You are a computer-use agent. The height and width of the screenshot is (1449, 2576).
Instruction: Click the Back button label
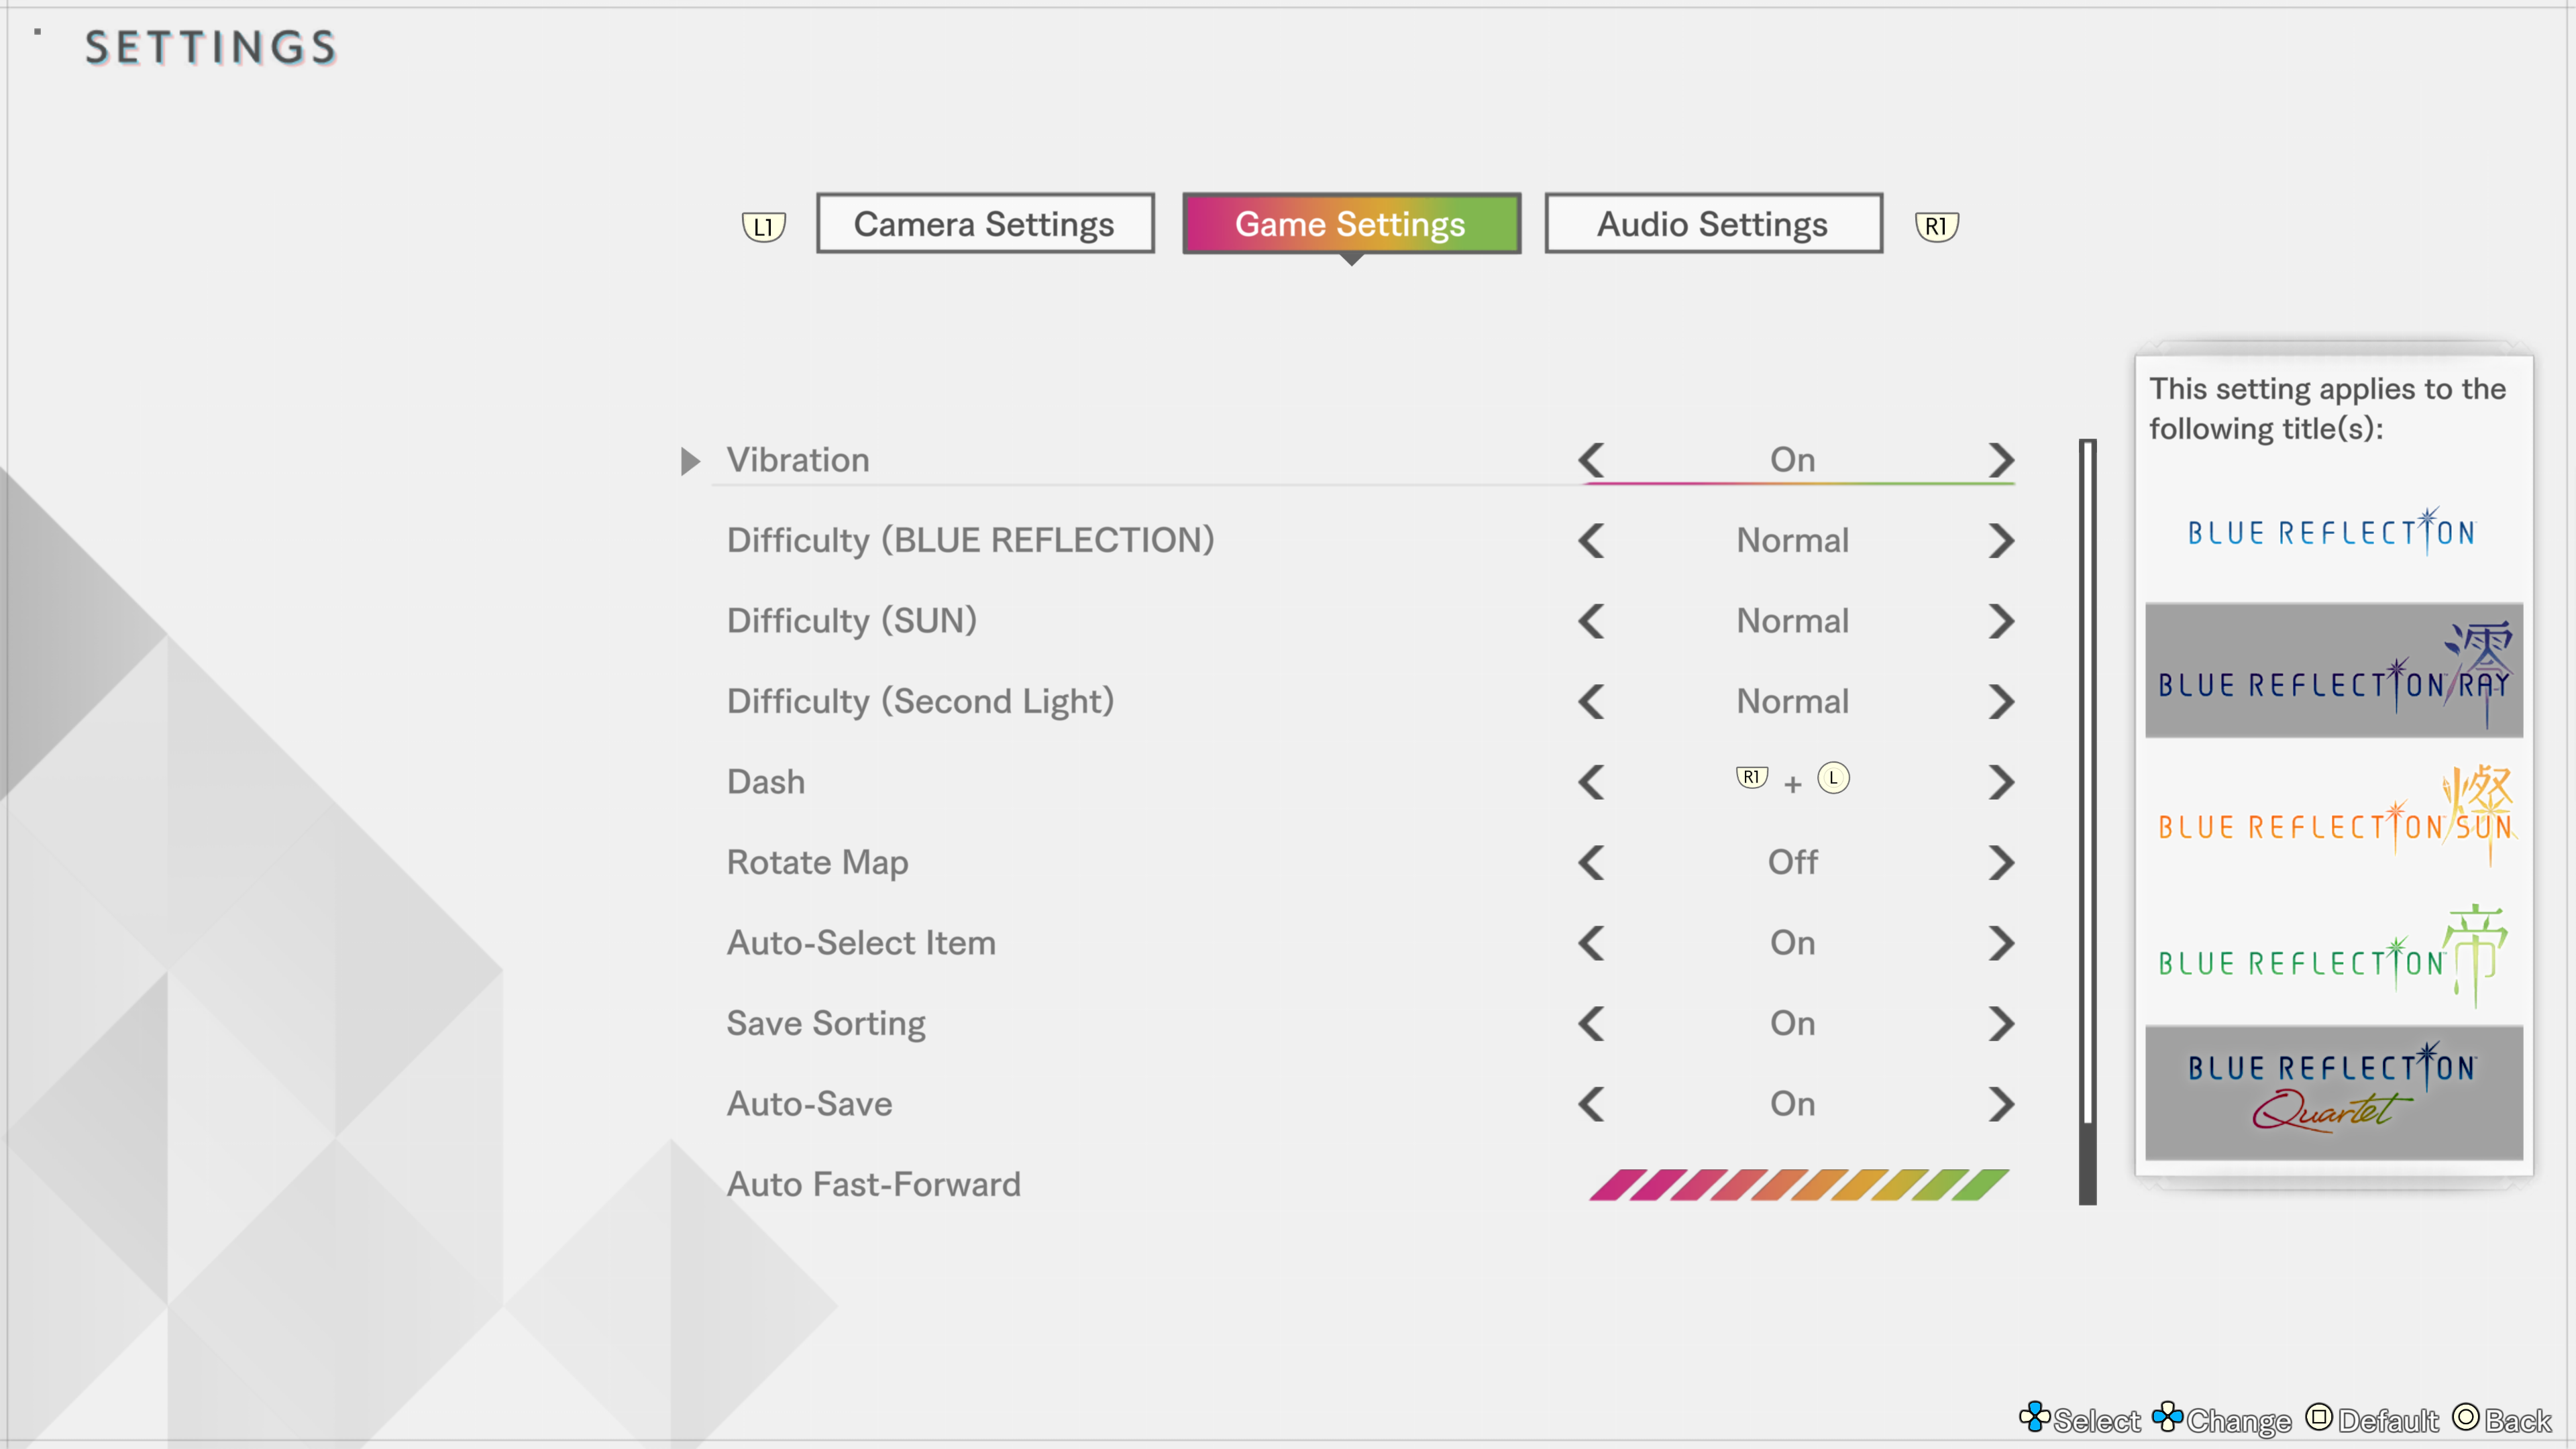[x=2518, y=1421]
